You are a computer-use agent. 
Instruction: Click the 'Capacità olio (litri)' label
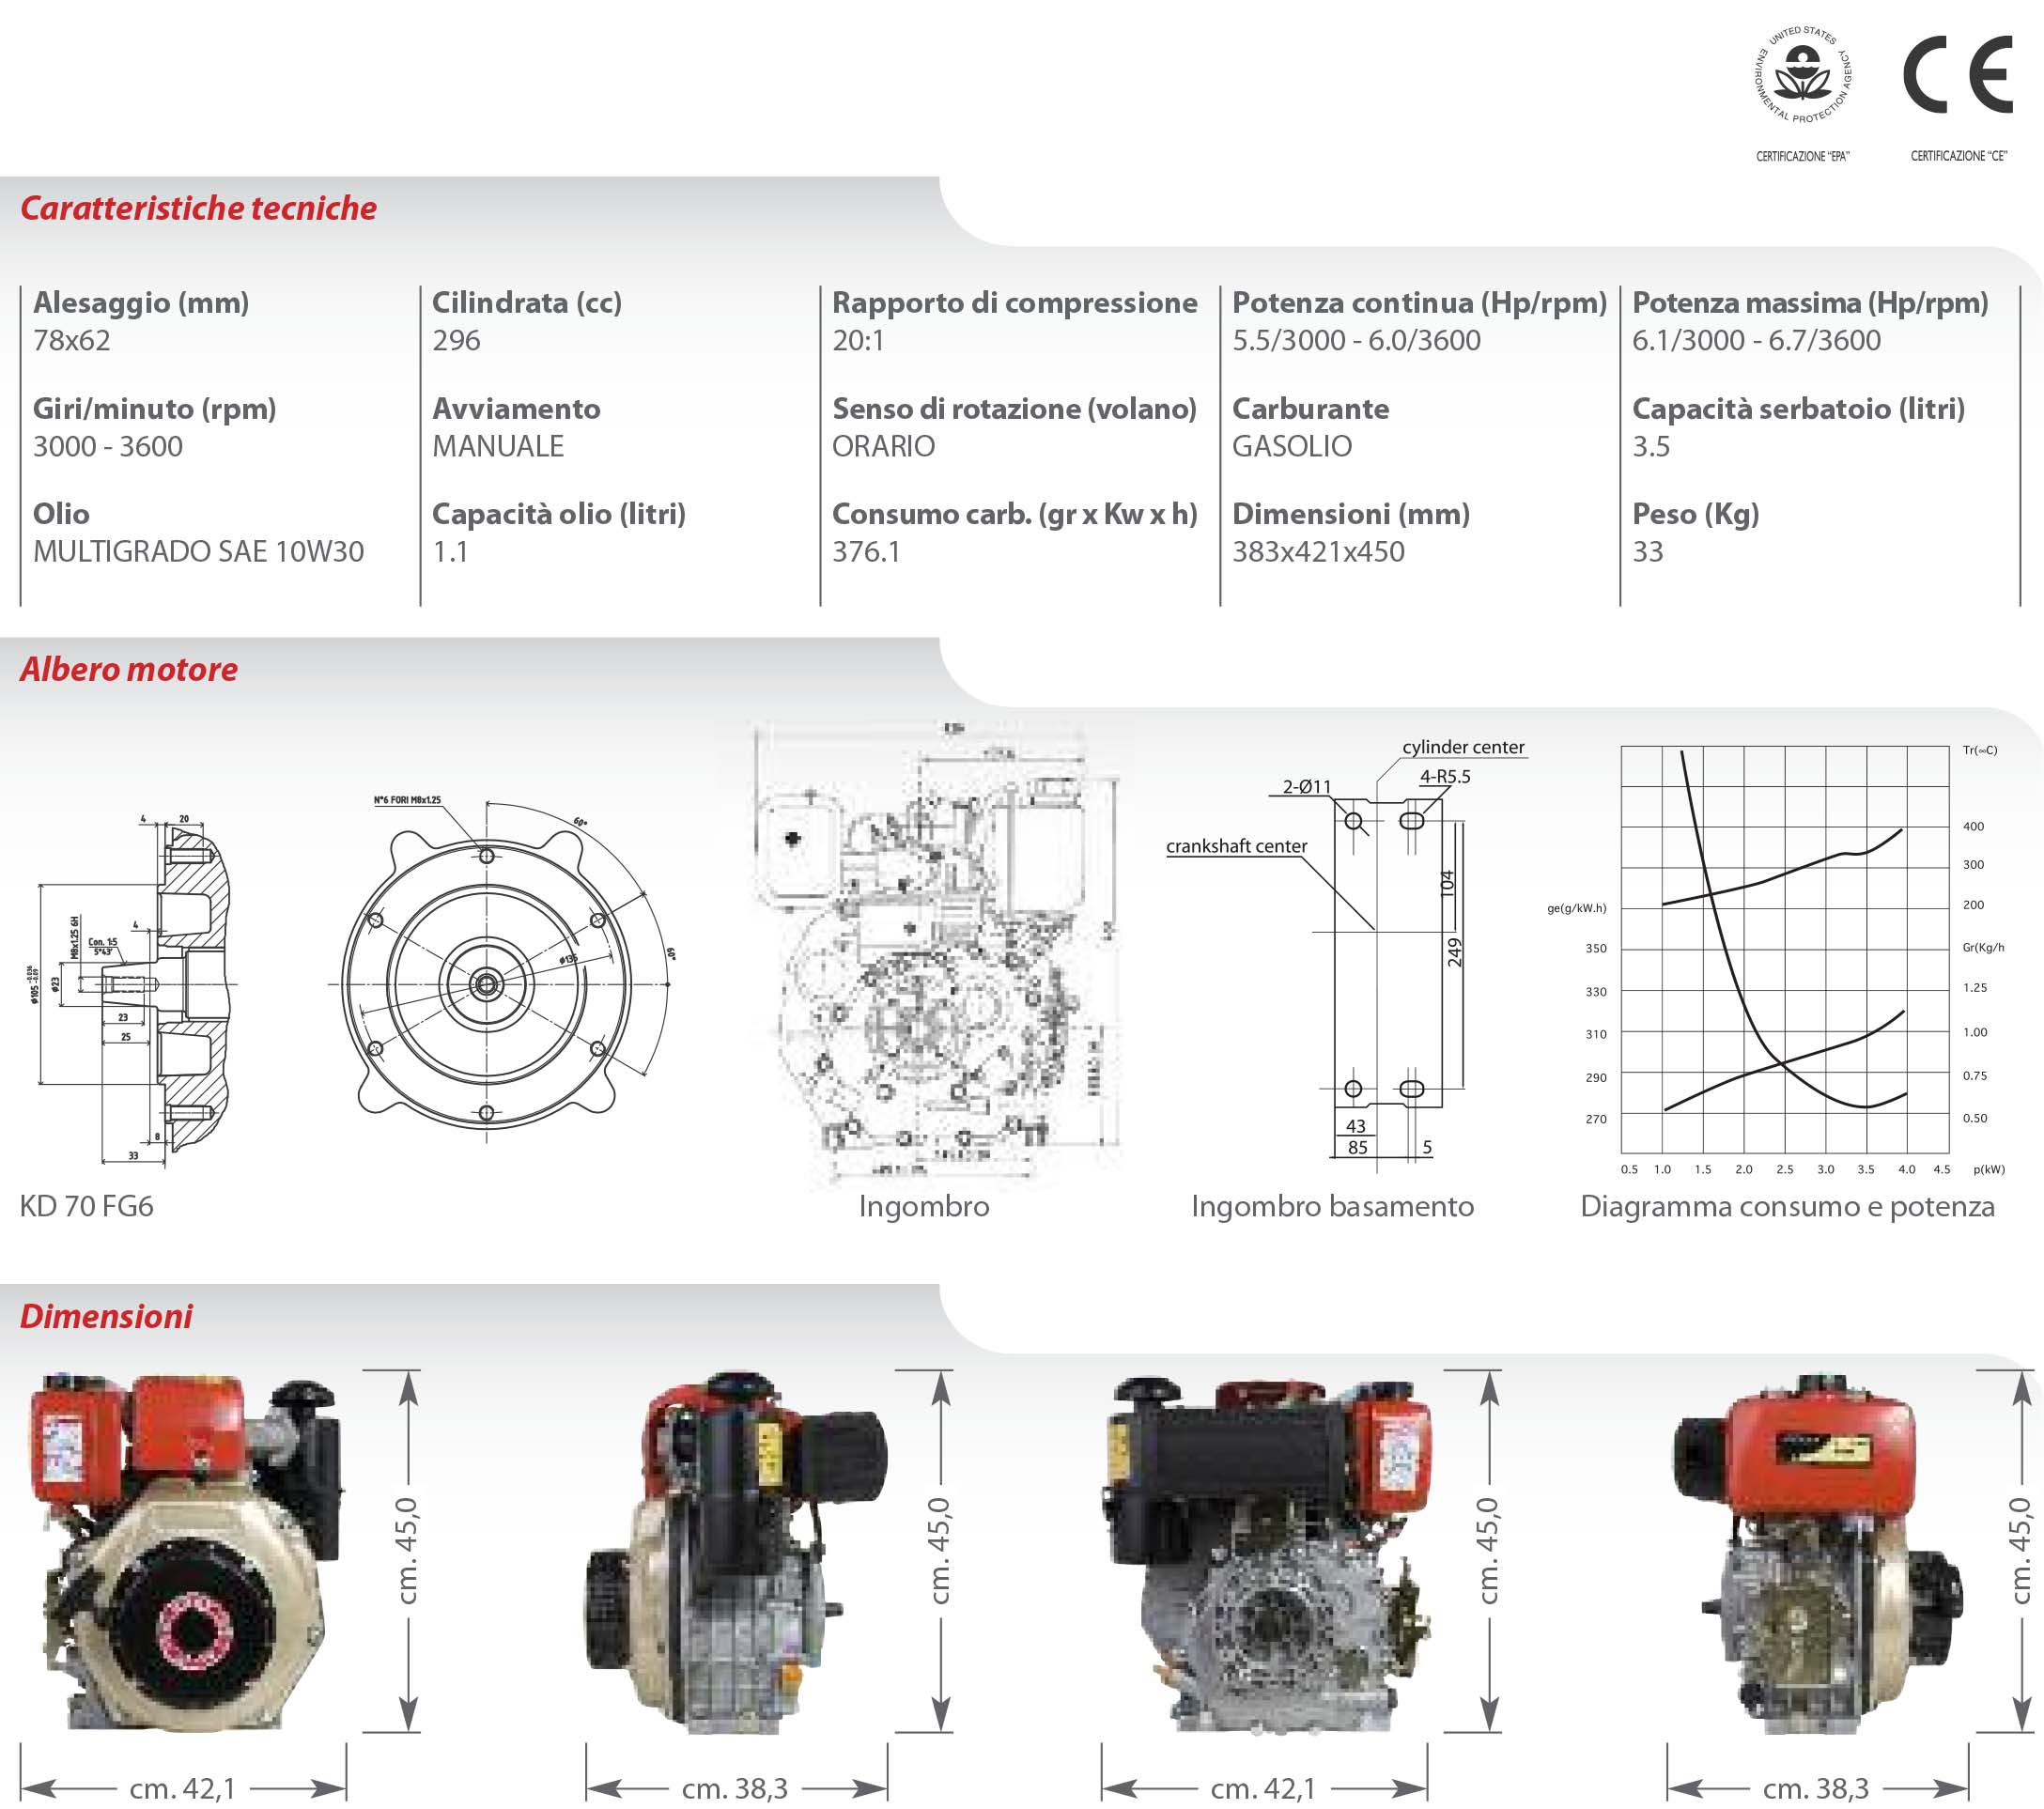click(559, 514)
